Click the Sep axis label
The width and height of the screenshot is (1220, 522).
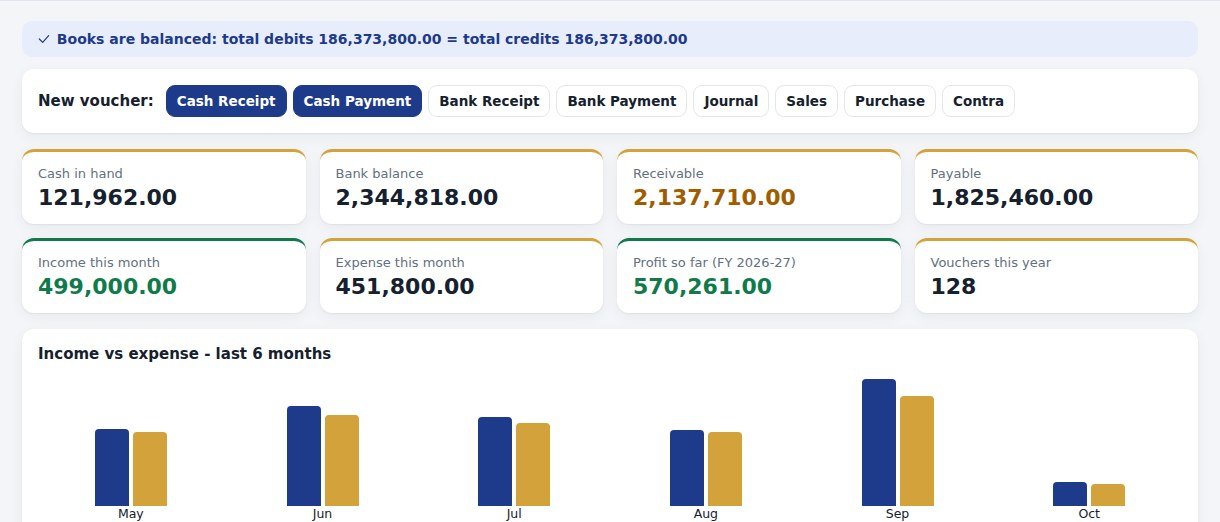(x=897, y=514)
